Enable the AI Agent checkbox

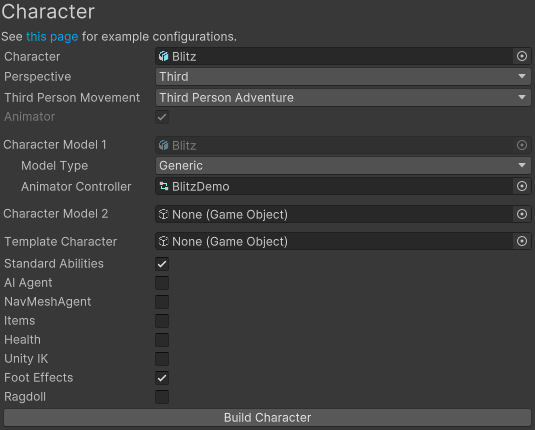(162, 283)
